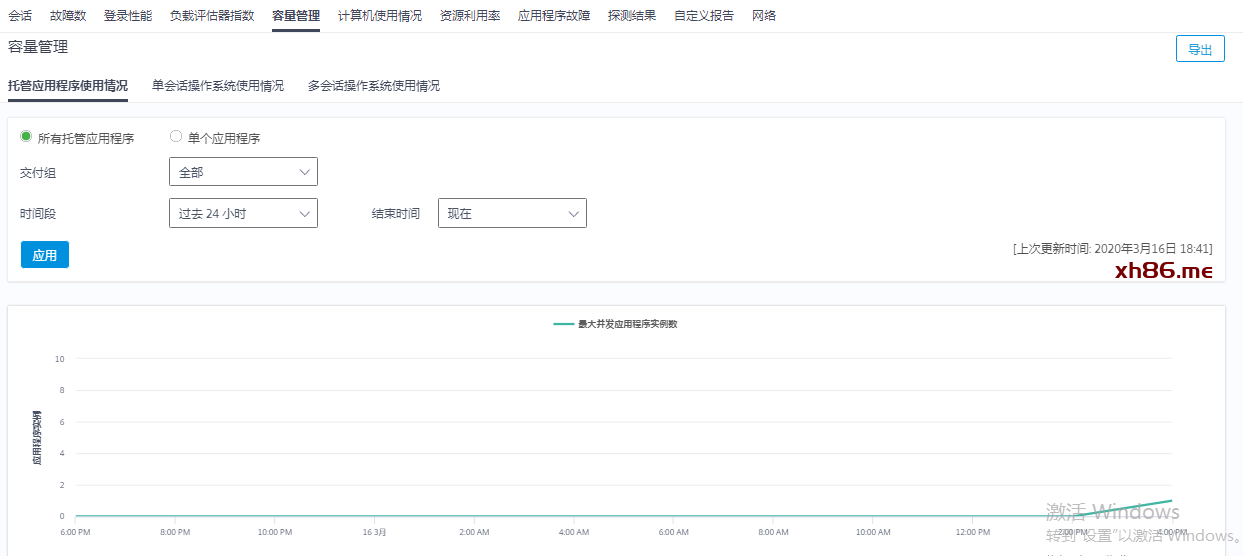Viewport: 1243px width, 556px height.
Task: Open the 资源利用率 tab
Action: pos(470,16)
